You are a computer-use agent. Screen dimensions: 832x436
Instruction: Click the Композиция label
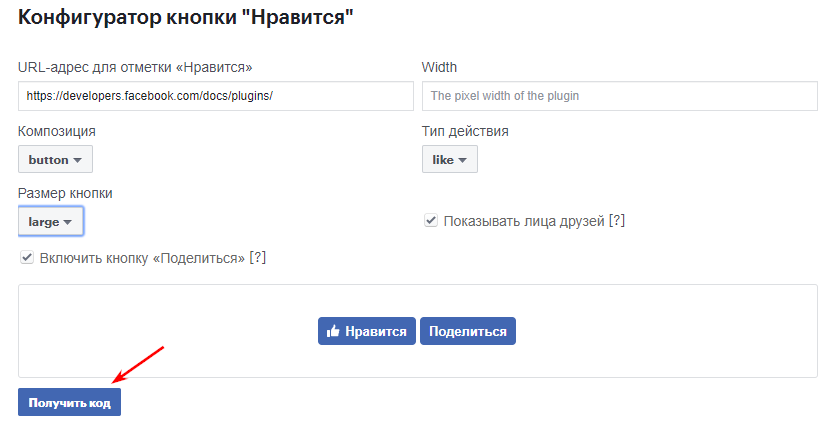coord(57,131)
